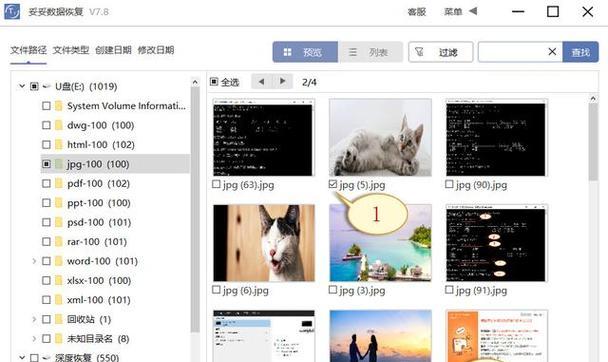Viewport: 608px width, 362px height.
Task: Go to next page of thumbnails
Action: point(283,81)
